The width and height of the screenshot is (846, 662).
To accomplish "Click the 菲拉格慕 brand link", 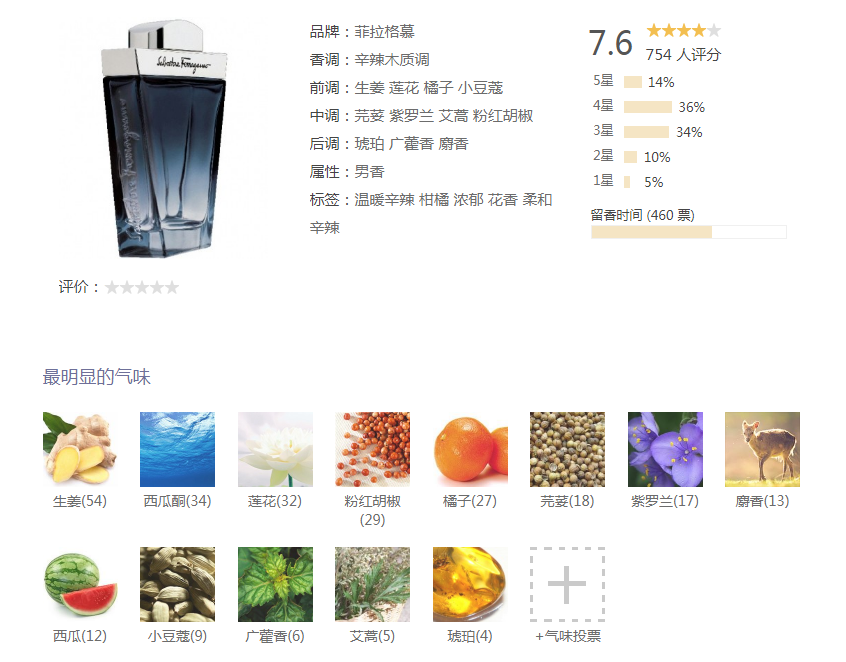I will click(384, 32).
